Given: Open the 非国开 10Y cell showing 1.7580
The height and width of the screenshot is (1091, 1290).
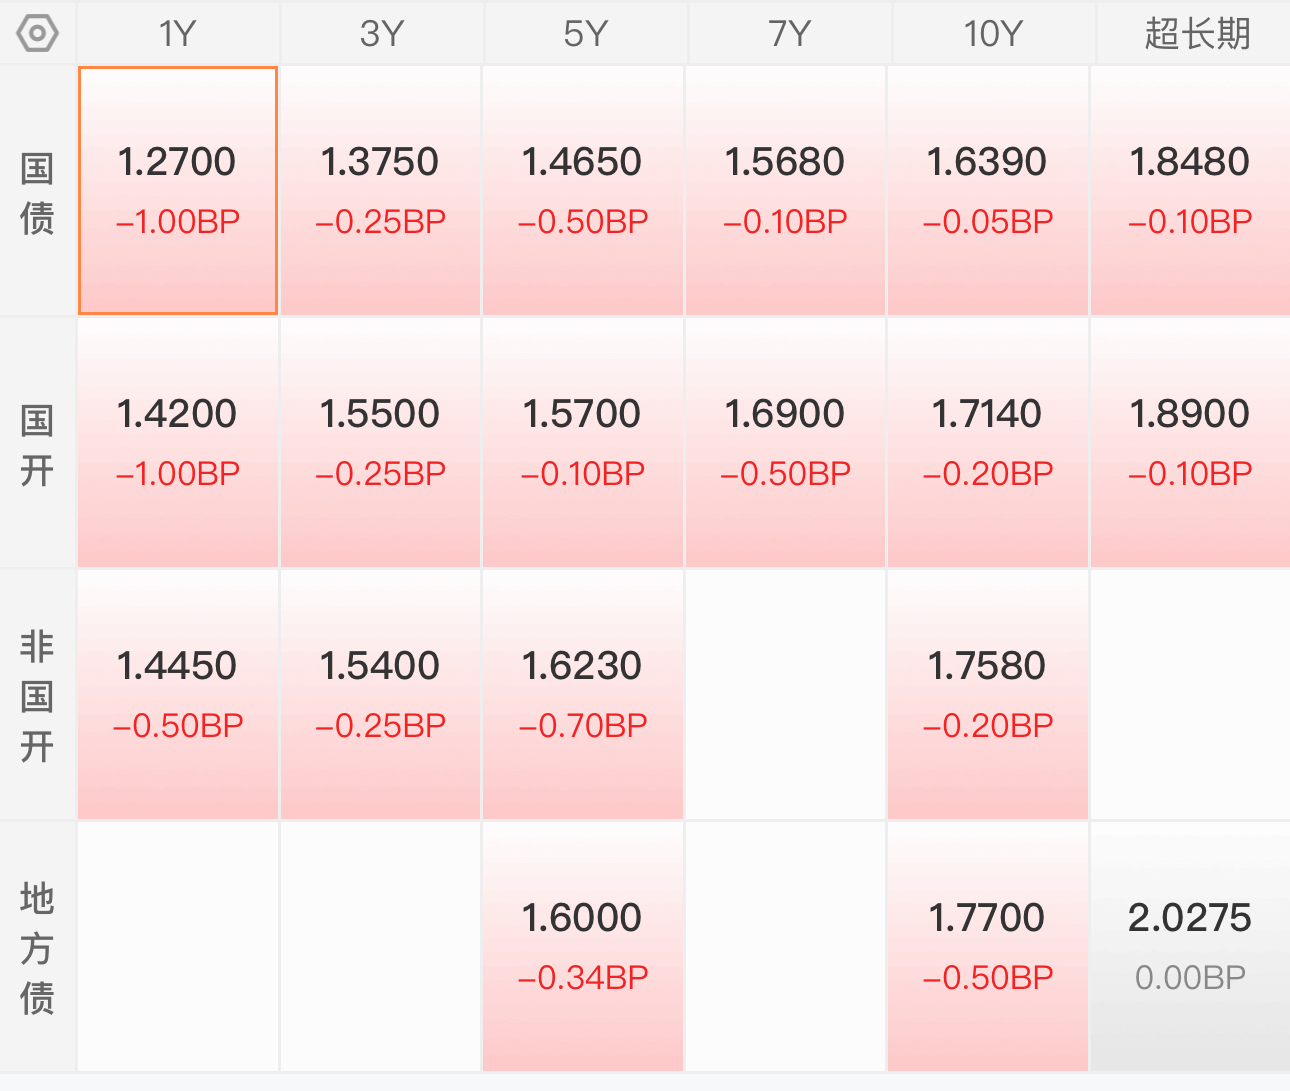Looking at the screenshot, I should [988, 695].
